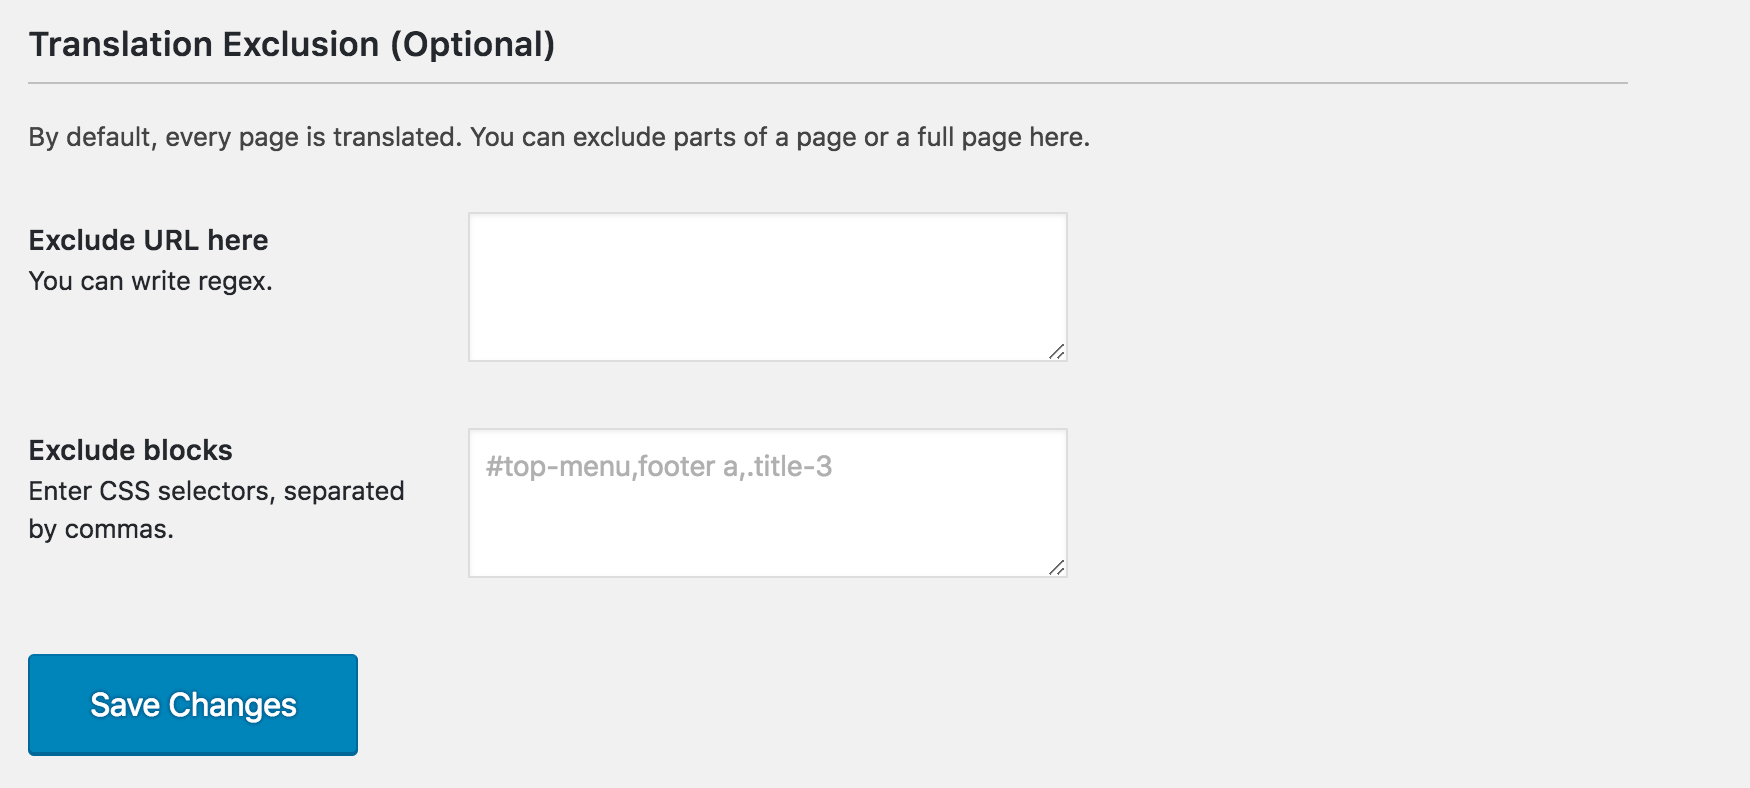Click blank area beside Save Changes
The image size is (1750, 788).
click(700, 704)
